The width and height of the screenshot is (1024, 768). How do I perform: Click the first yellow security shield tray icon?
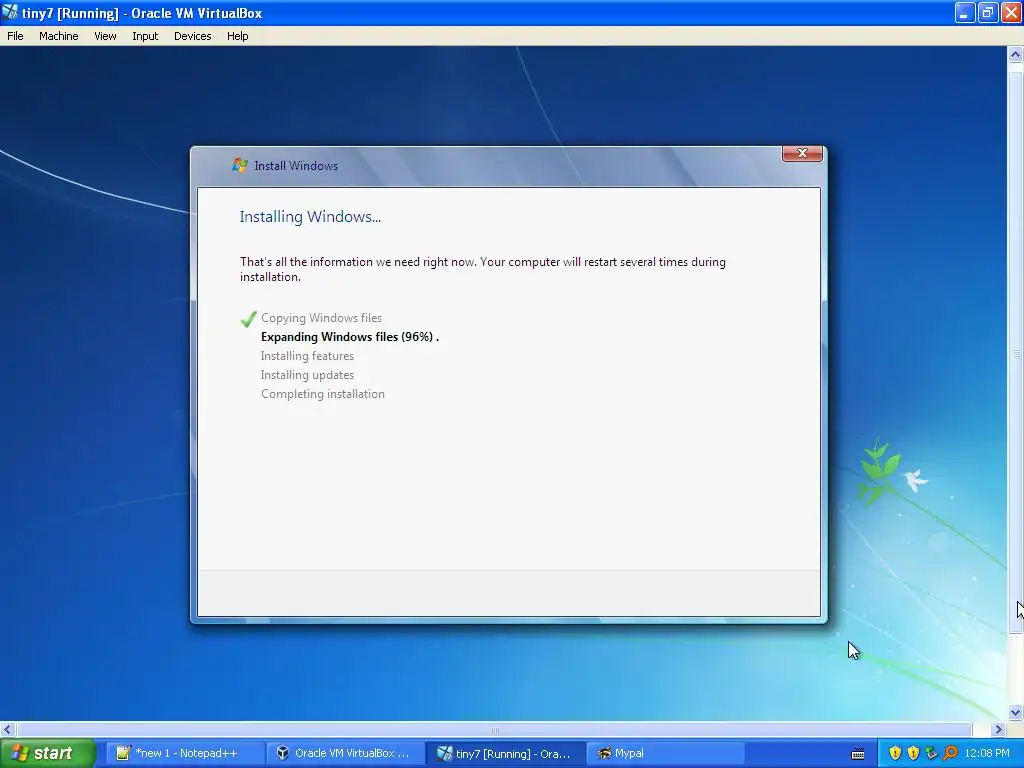click(x=895, y=754)
